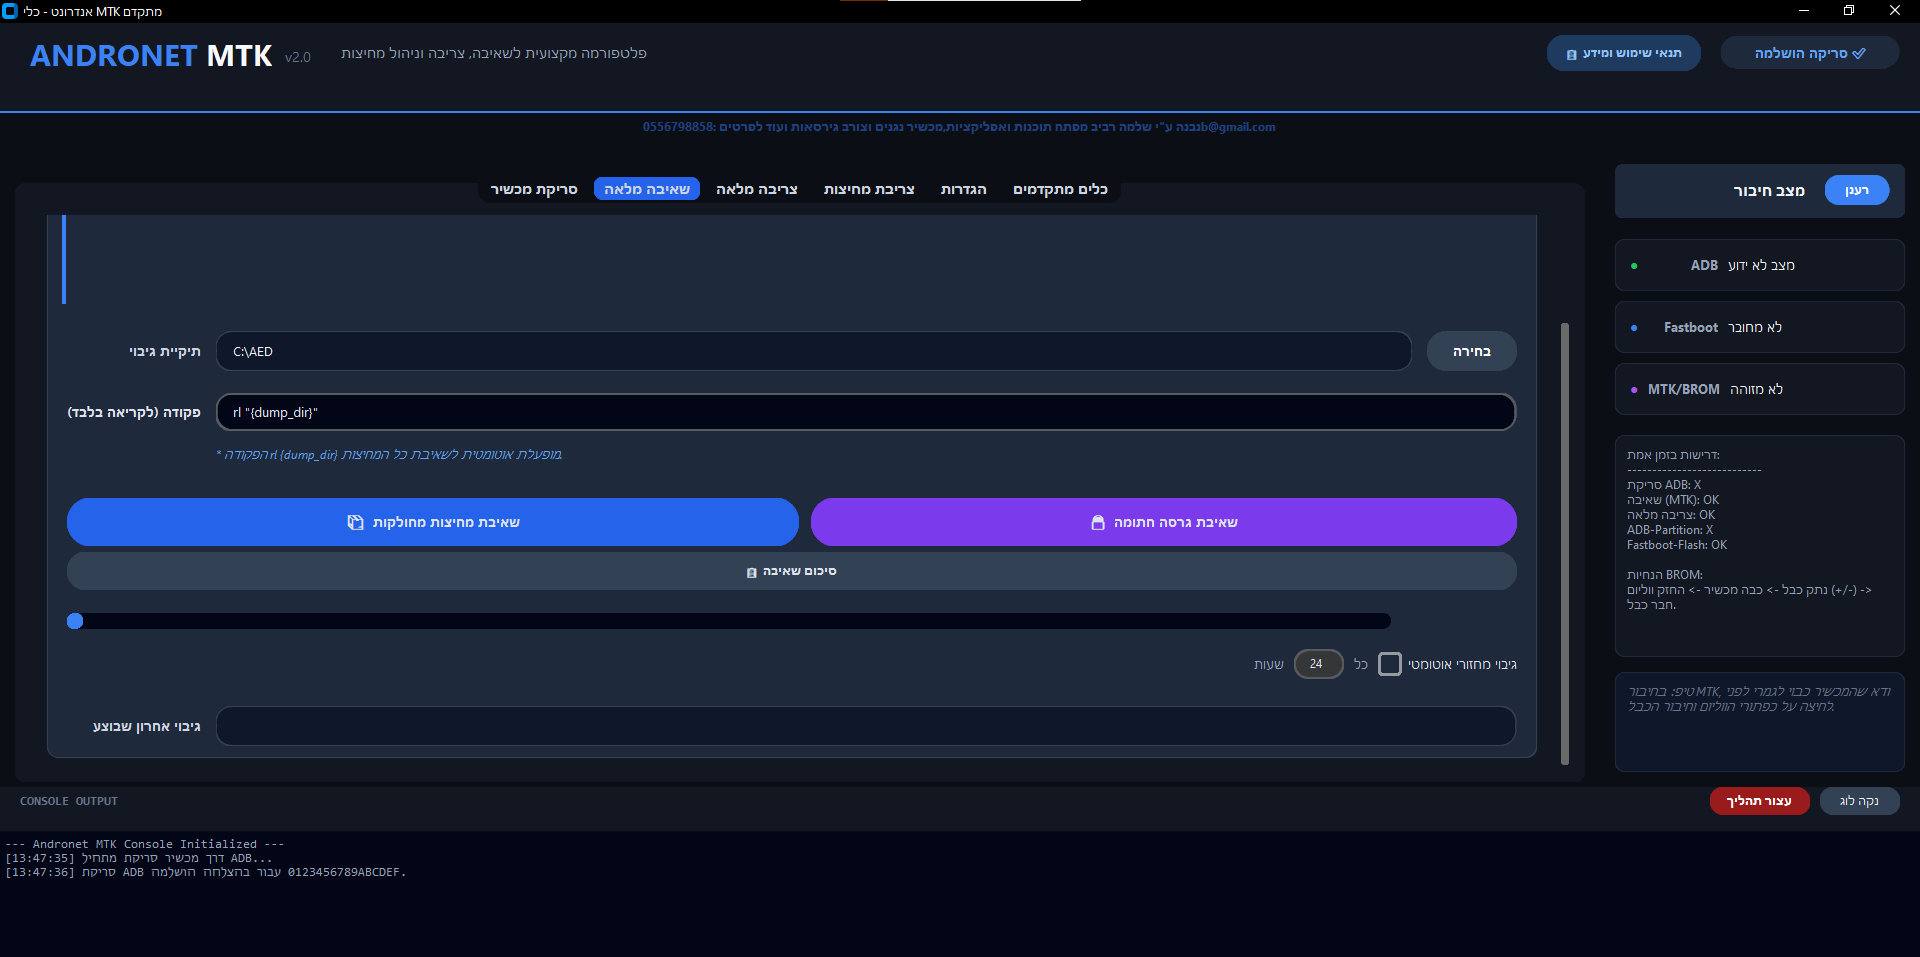Open terms of use and info (תנאי שימוש ומידע)
This screenshot has height=957, width=1920.
pos(1623,53)
